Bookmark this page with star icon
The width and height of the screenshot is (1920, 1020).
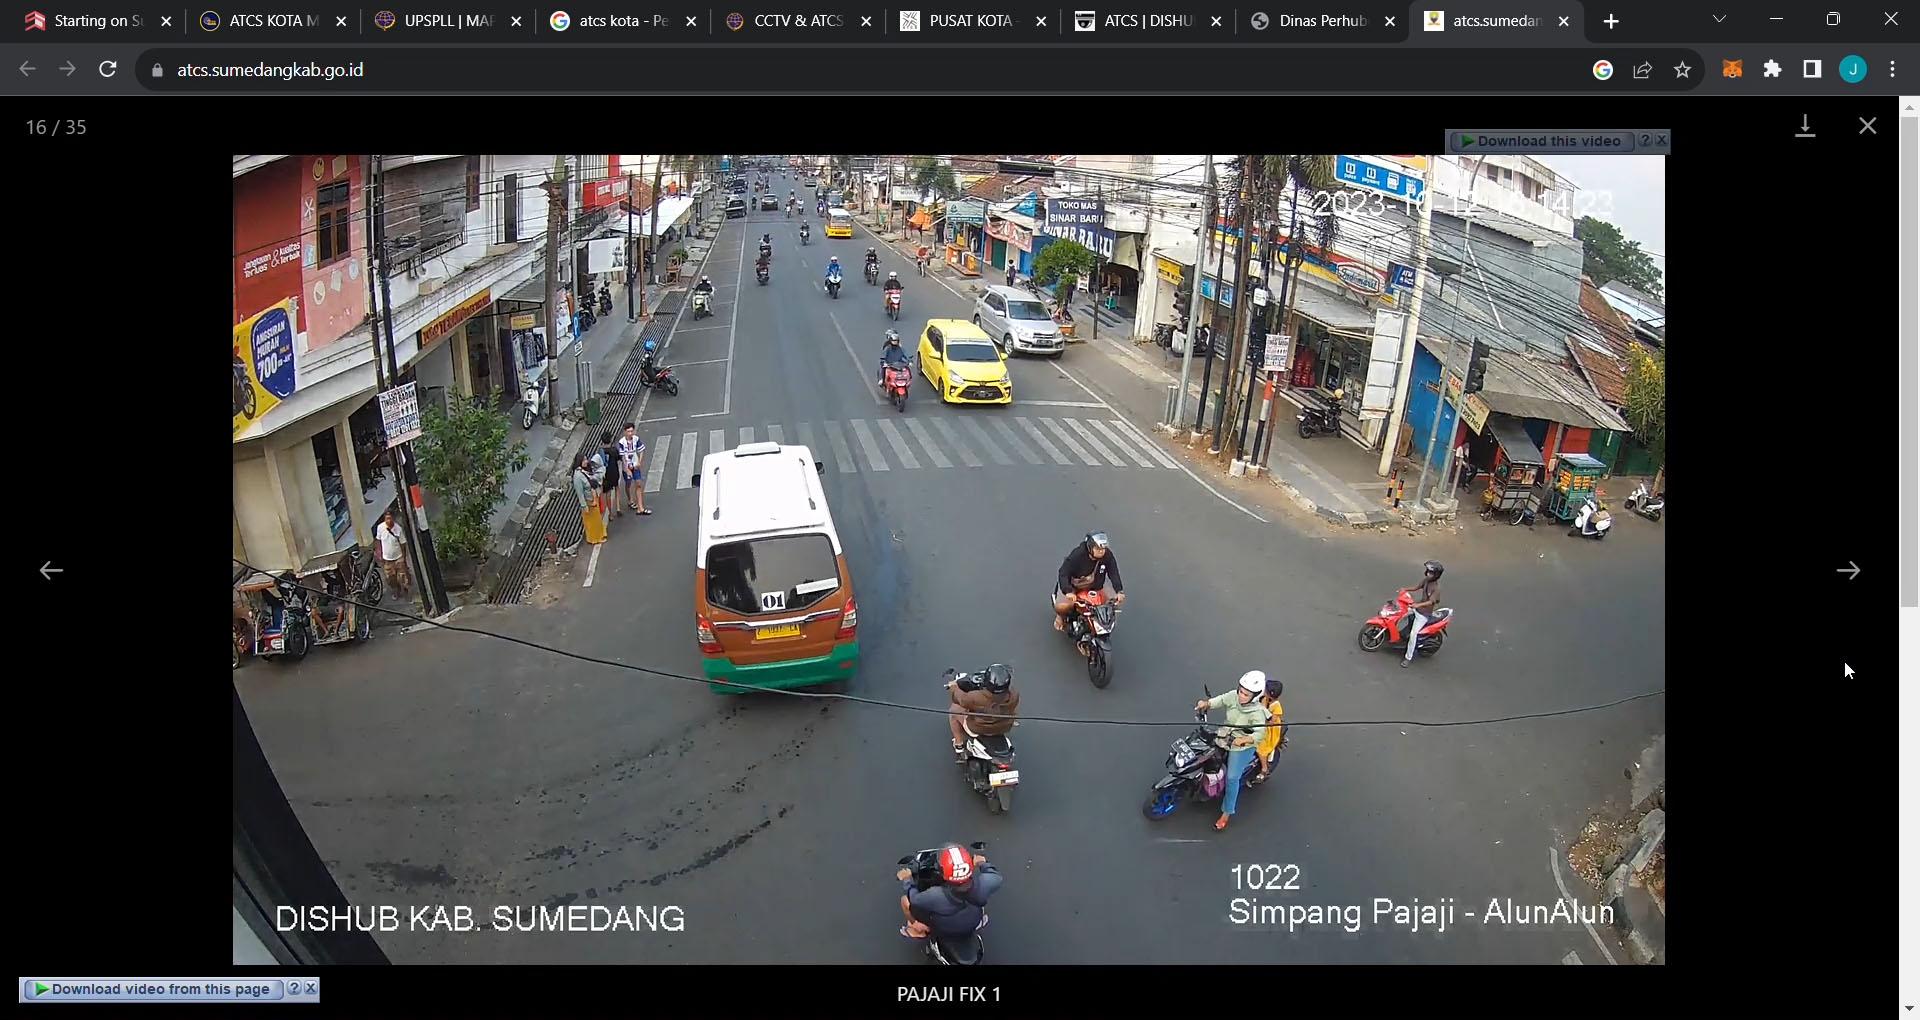[1682, 69]
